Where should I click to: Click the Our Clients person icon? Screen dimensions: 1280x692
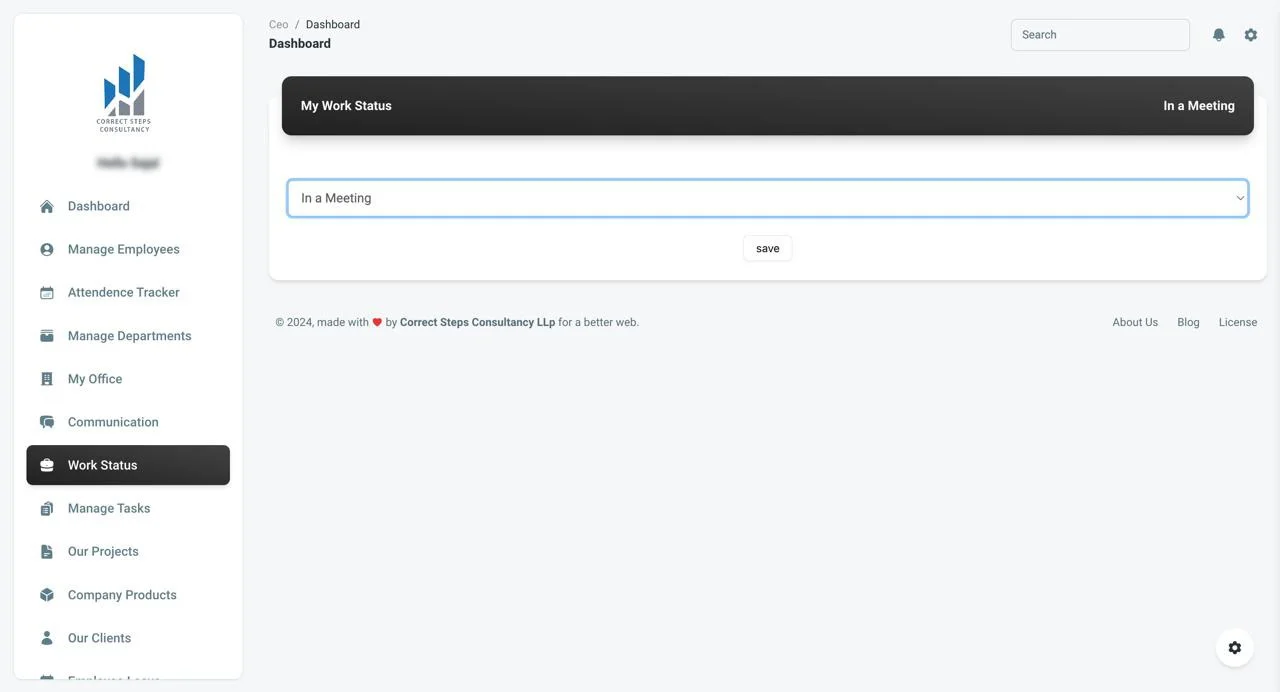pyautogui.click(x=47, y=638)
